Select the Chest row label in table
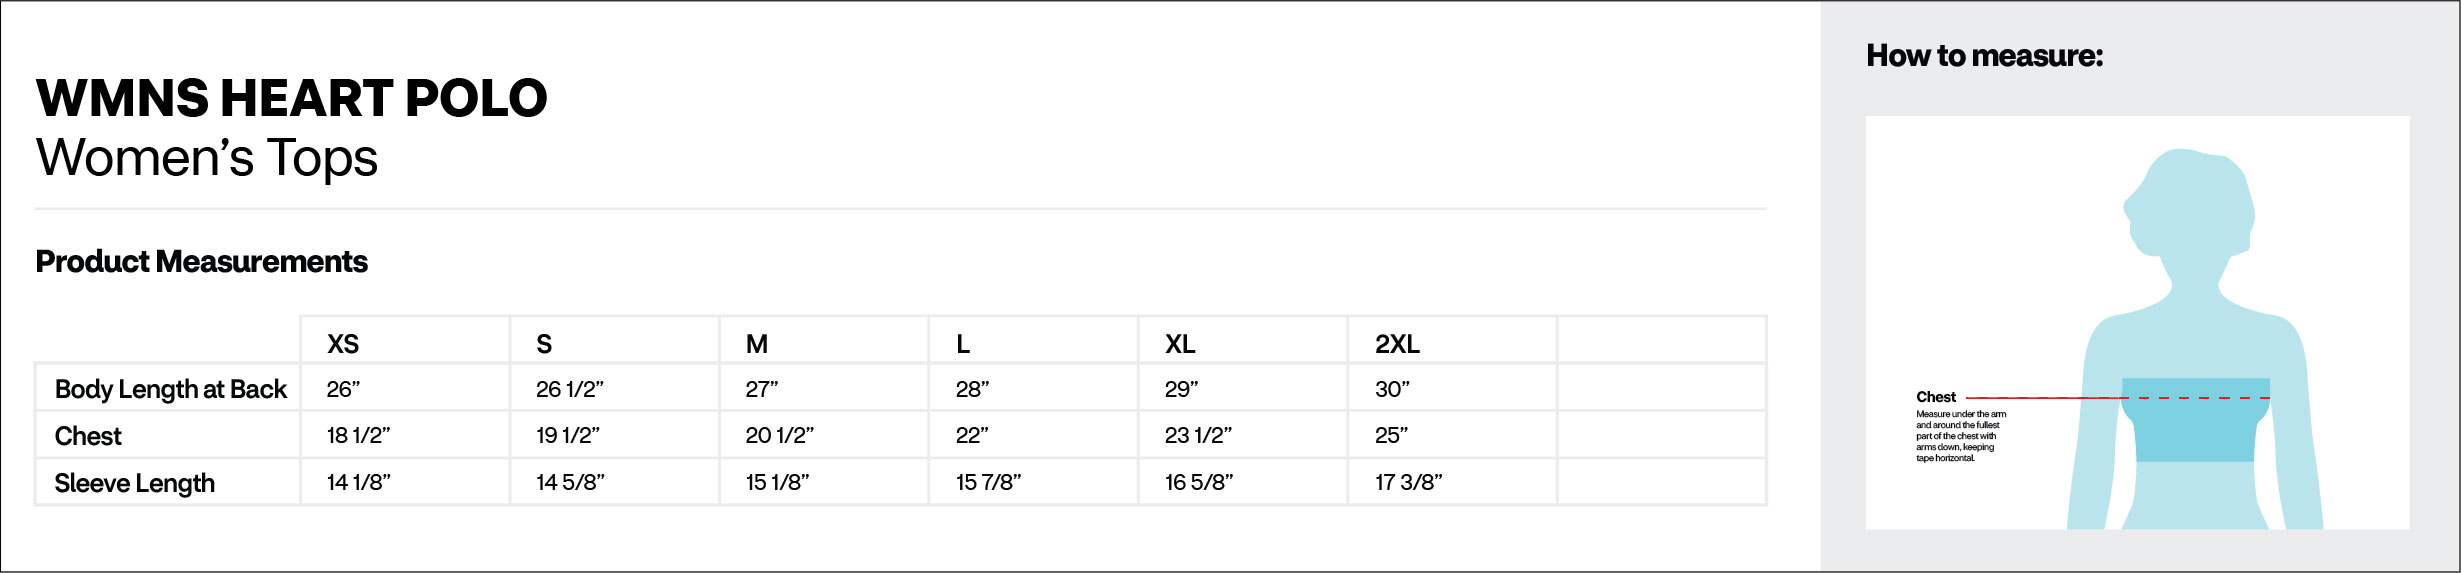Screen dimensions: 2461x573 point(88,436)
